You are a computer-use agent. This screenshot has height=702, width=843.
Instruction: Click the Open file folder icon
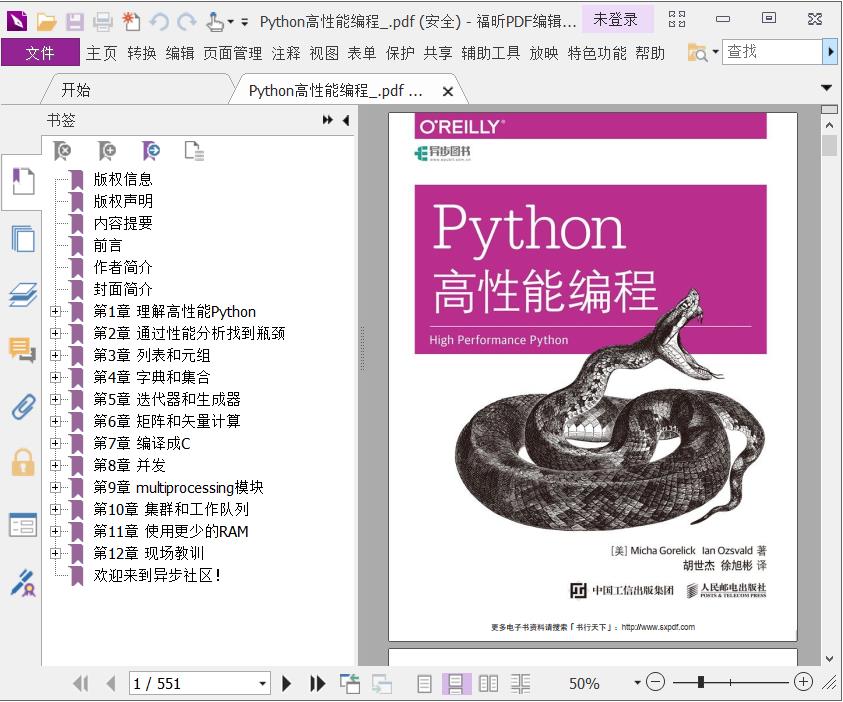(x=47, y=22)
